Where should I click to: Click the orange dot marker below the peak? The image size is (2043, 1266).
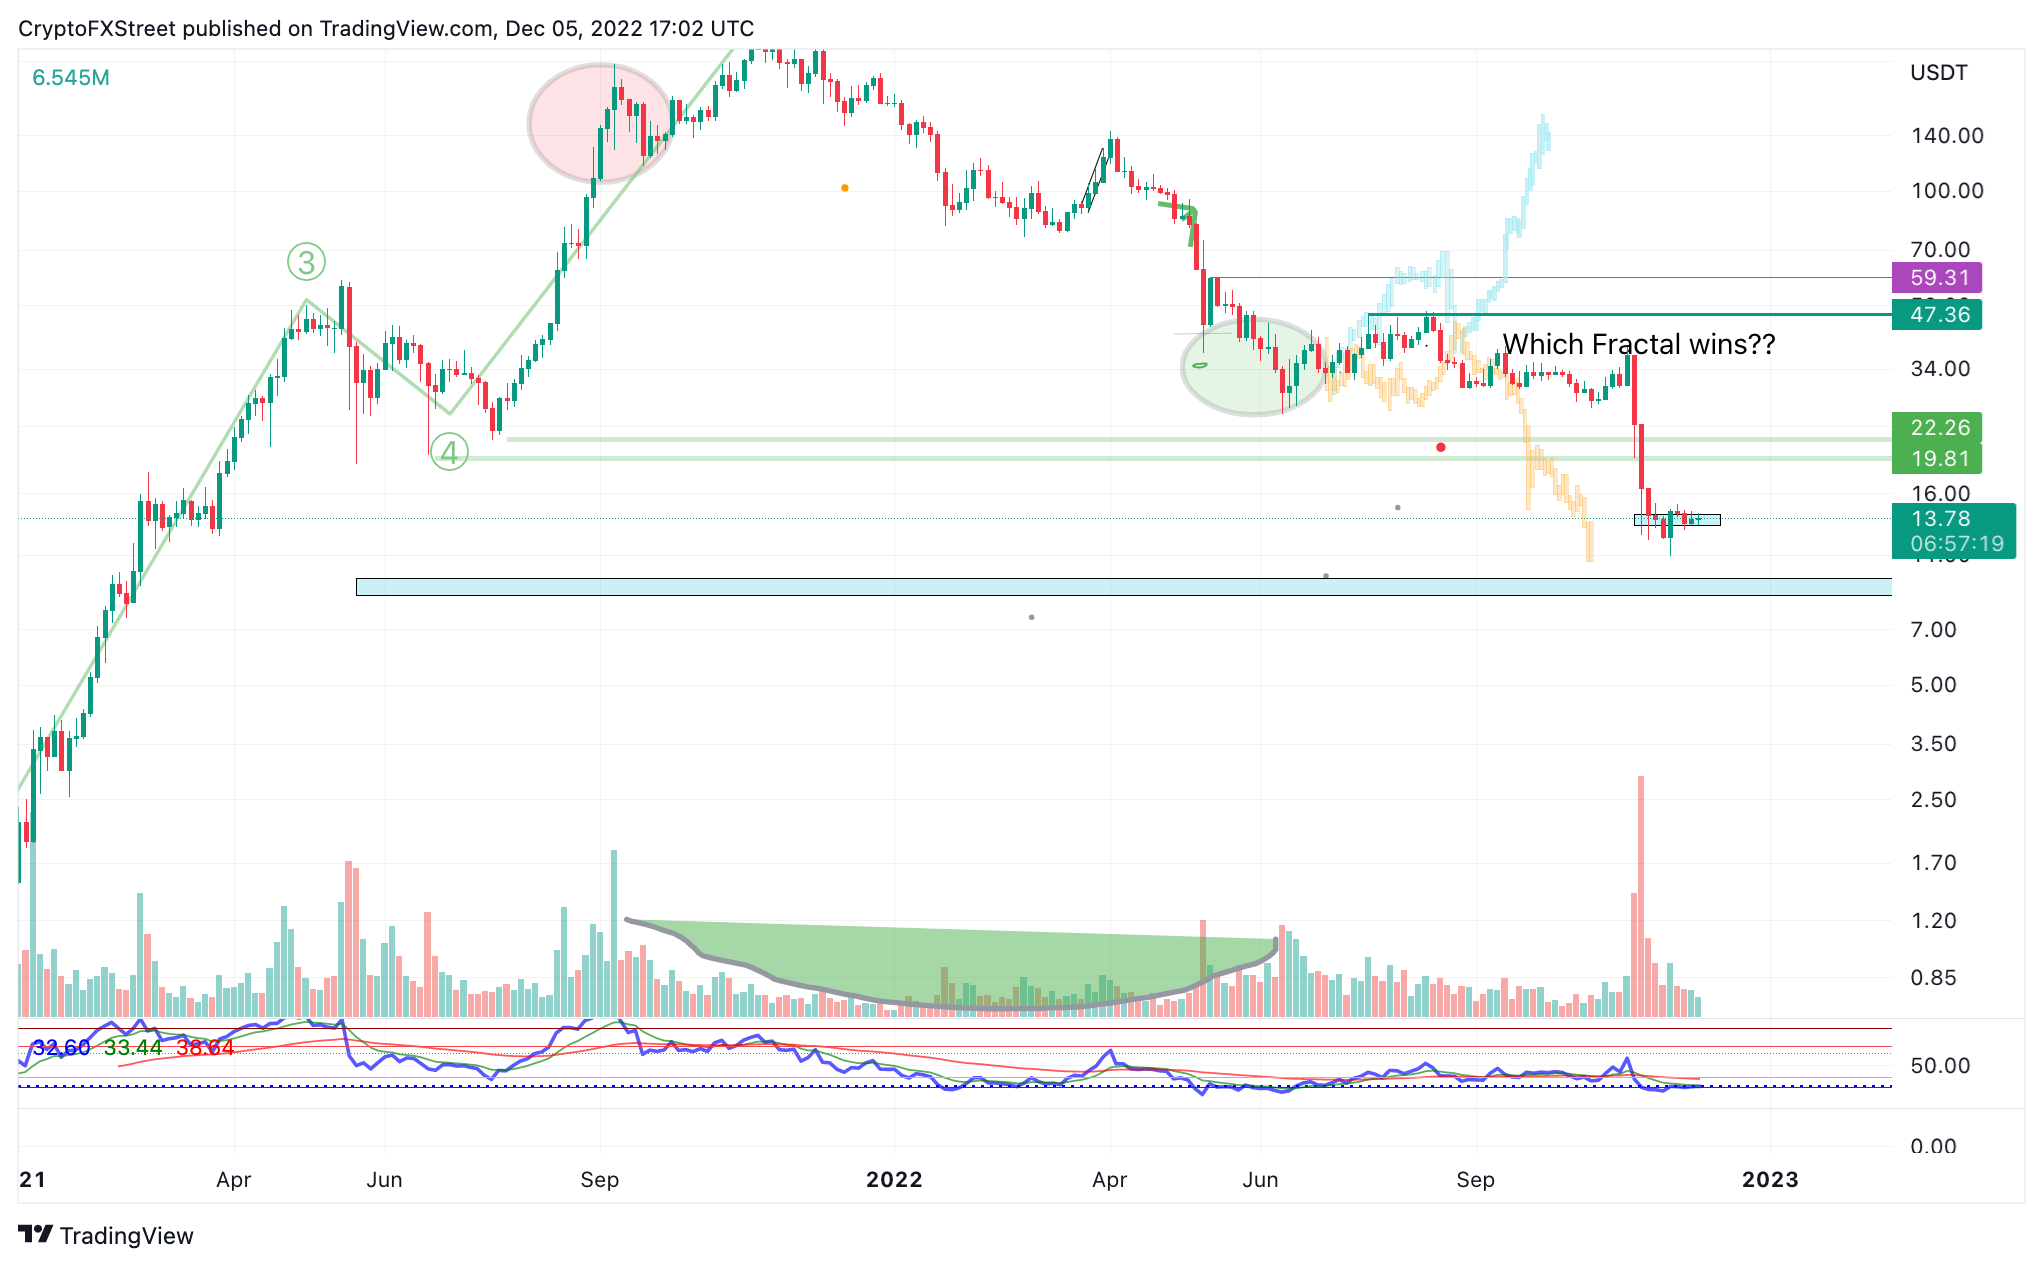[x=845, y=188]
